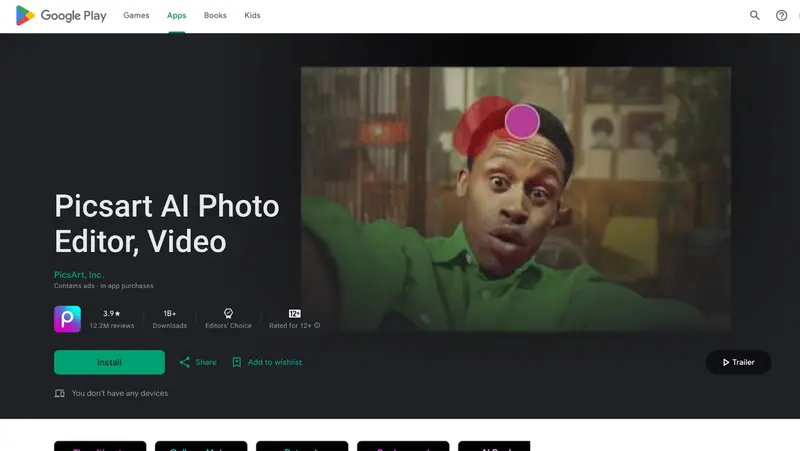Click the Share label
The height and width of the screenshot is (451, 800).
coord(206,362)
